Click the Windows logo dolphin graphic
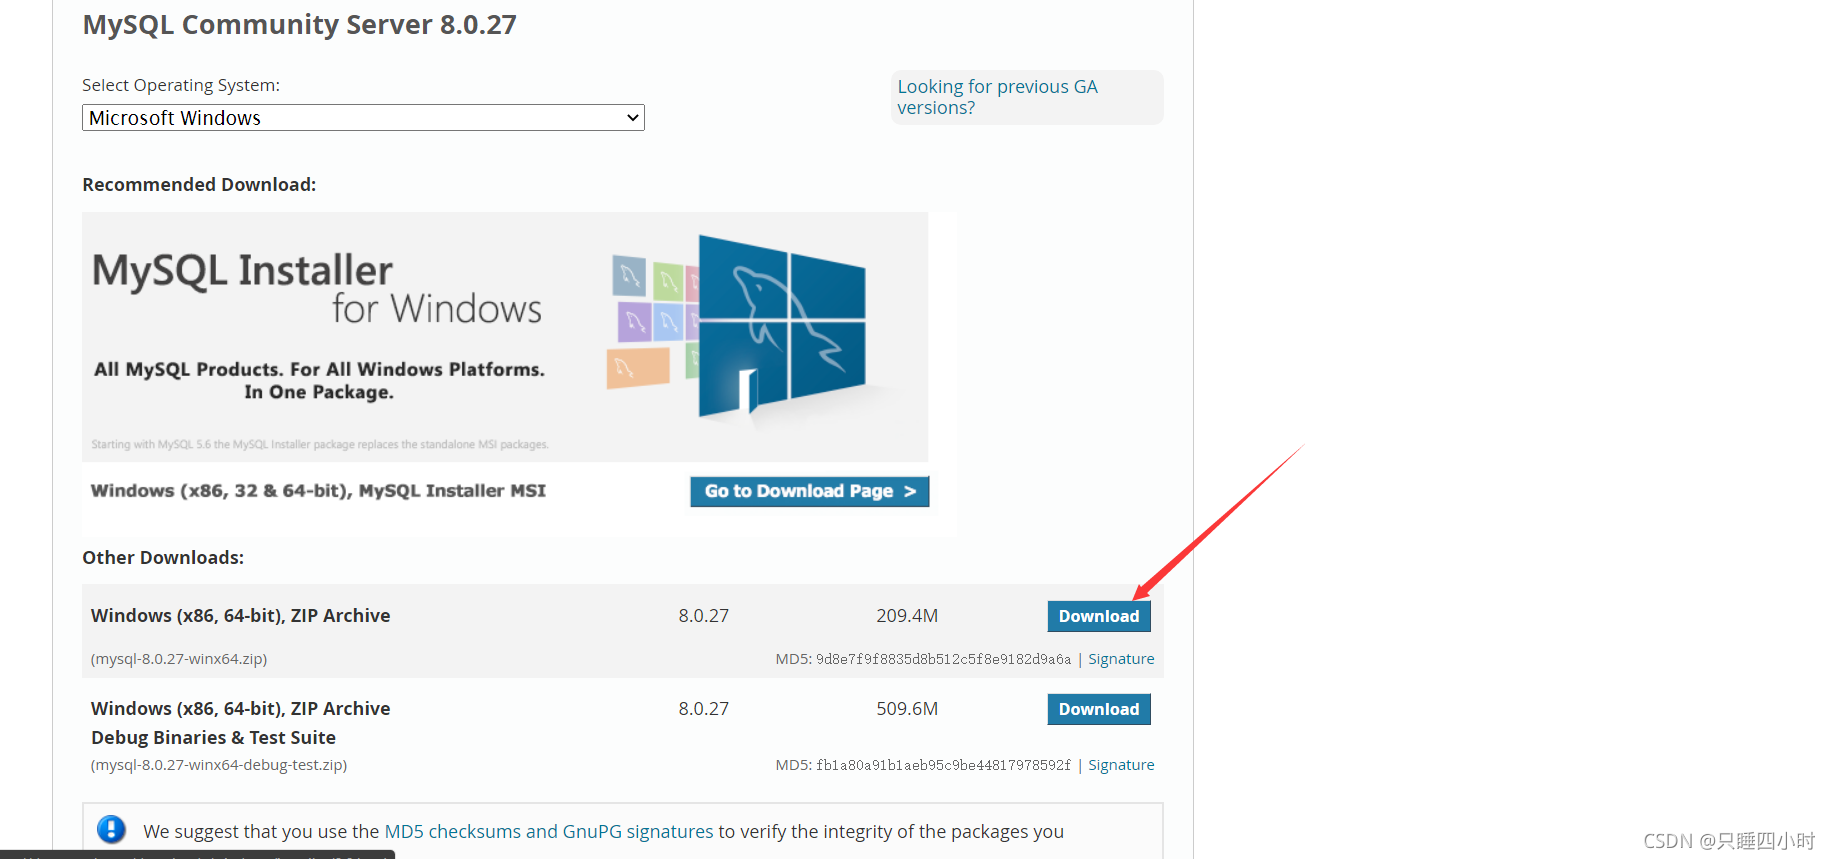The height and width of the screenshot is (859, 1830). point(782,326)
